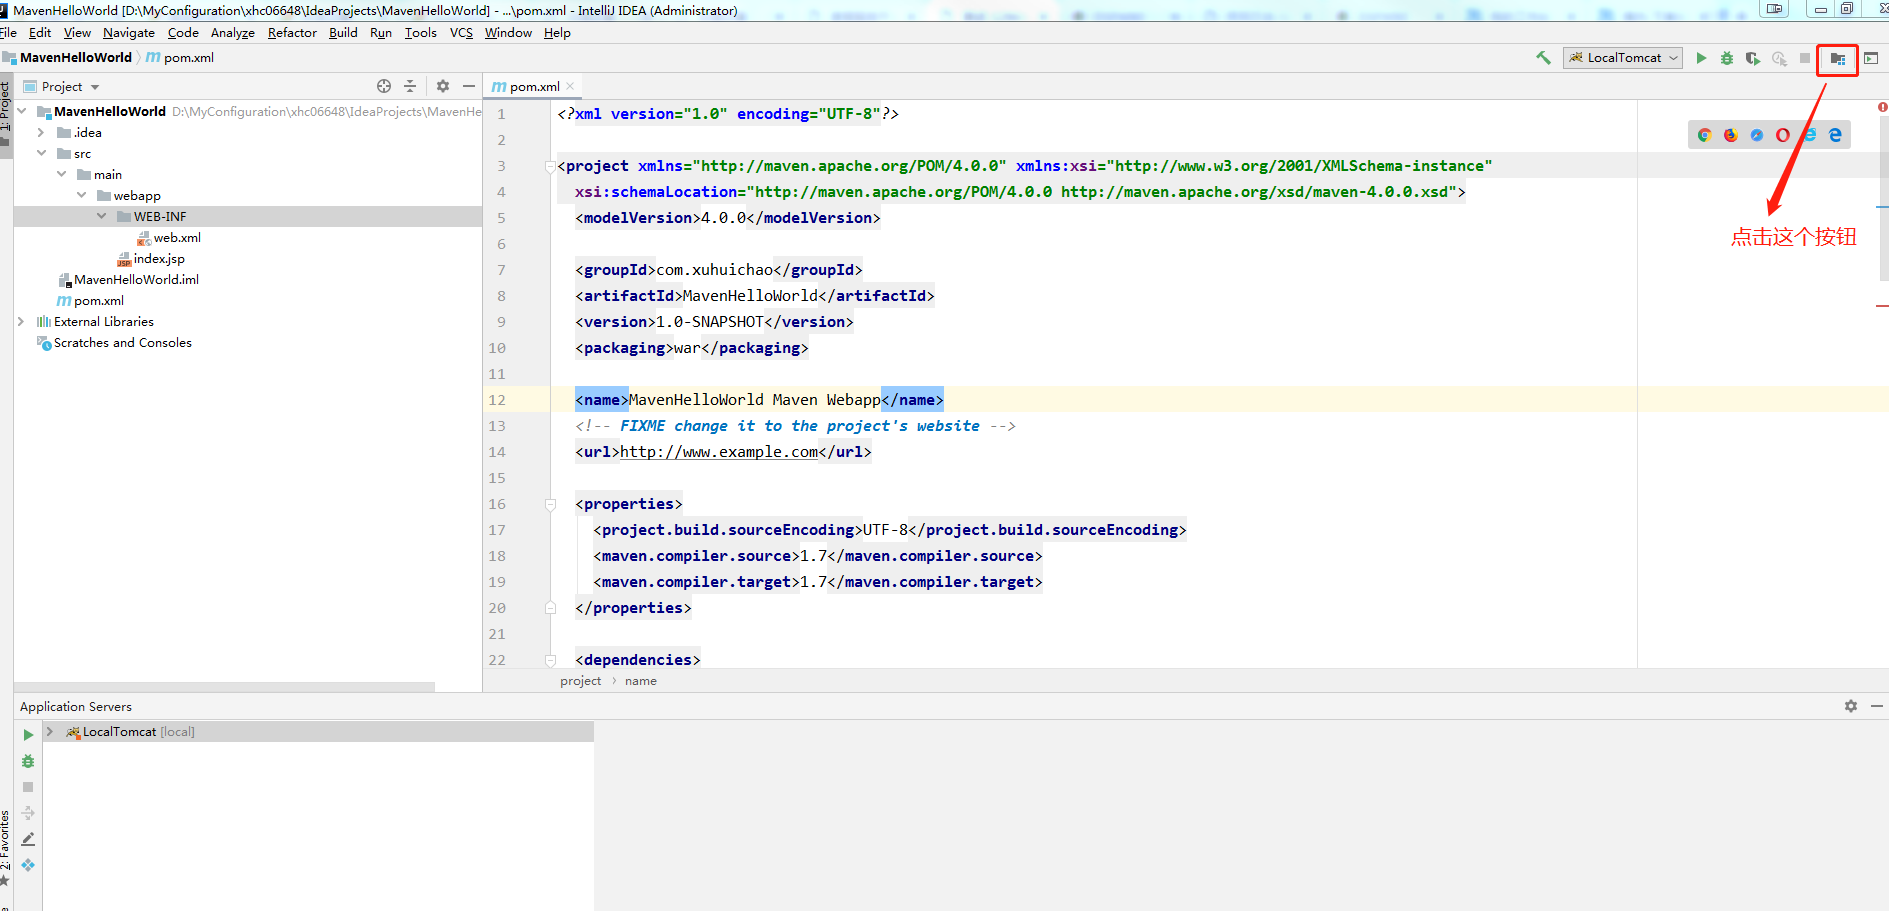
Task: Click the blue artifacts icon in Application Servers
Action: click(x=28, y=865)
